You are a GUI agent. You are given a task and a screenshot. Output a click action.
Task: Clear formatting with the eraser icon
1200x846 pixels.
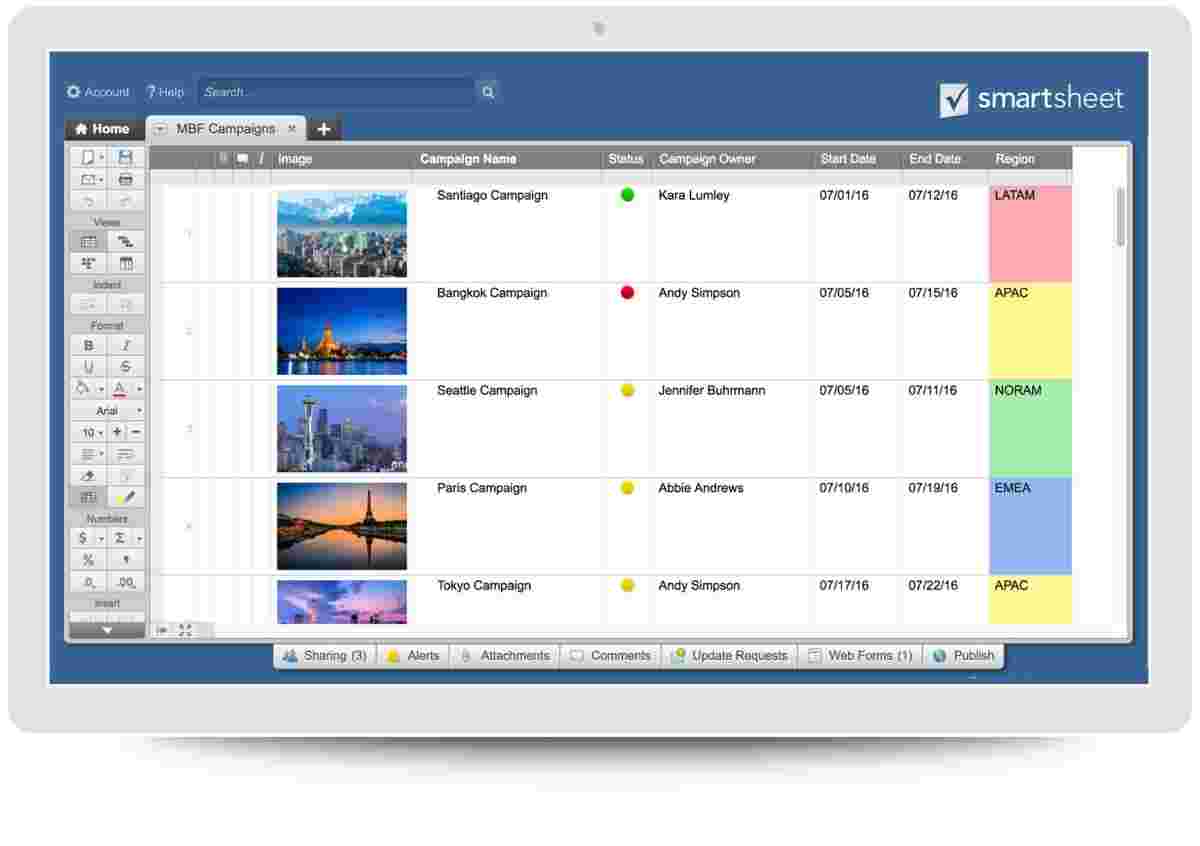click(x=88, y=476)
